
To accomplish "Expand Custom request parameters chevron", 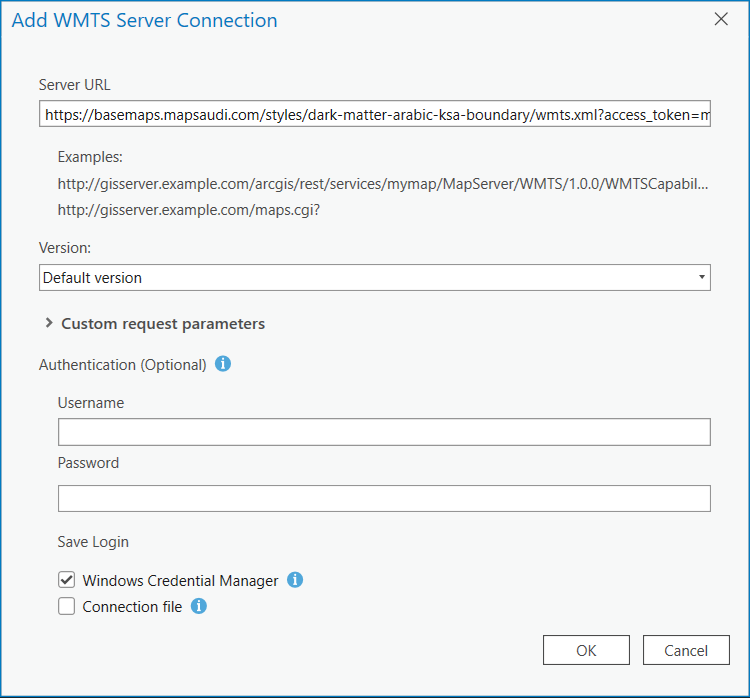I will (49, 323).
